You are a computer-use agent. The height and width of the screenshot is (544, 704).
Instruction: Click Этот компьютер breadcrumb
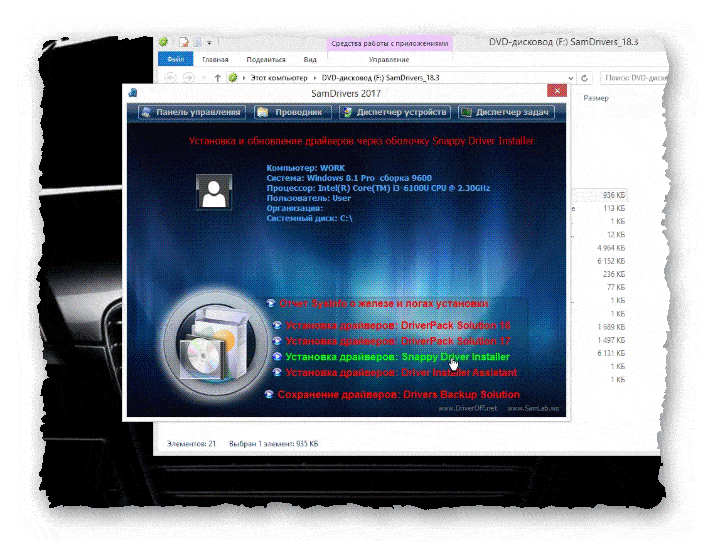279,78
